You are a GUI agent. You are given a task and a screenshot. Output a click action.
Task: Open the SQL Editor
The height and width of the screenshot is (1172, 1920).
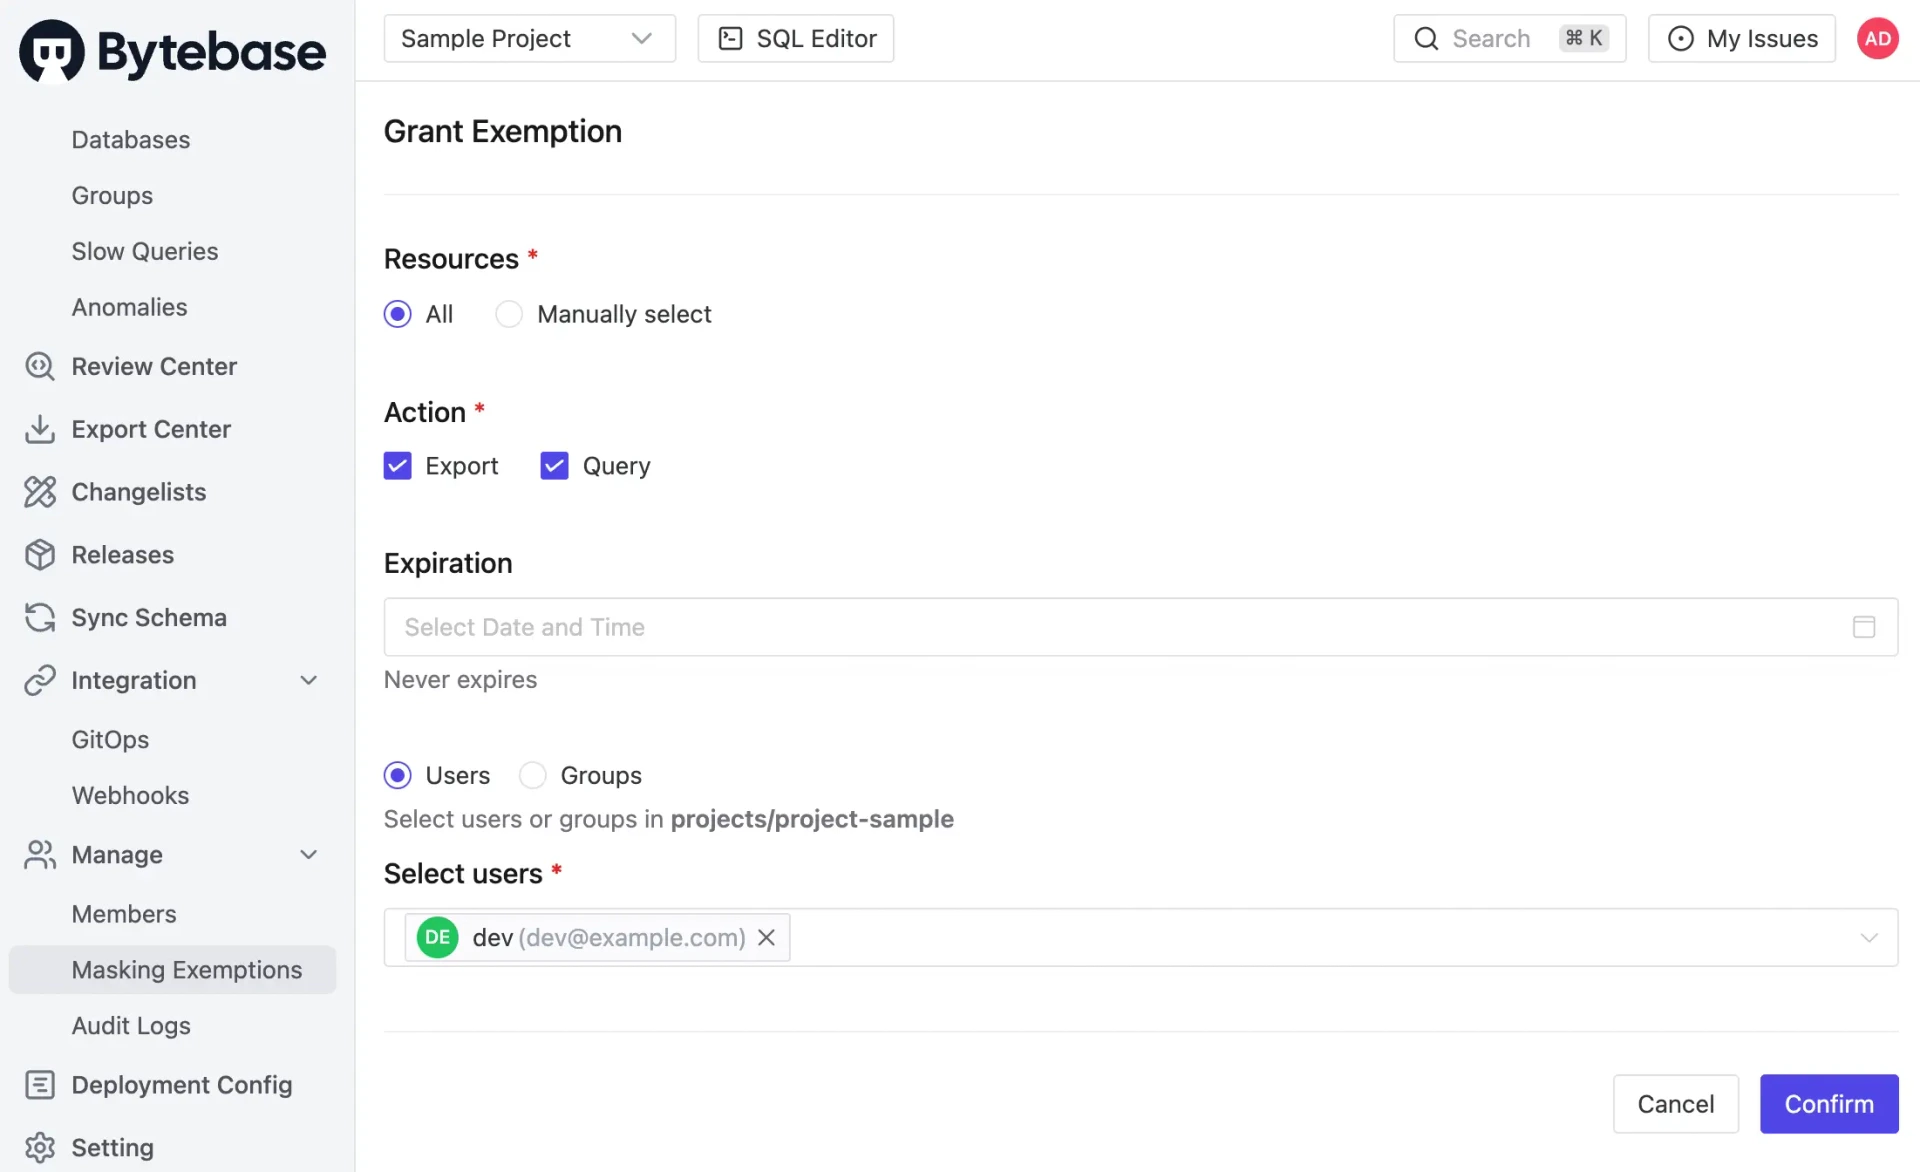(x=795, y=38)
